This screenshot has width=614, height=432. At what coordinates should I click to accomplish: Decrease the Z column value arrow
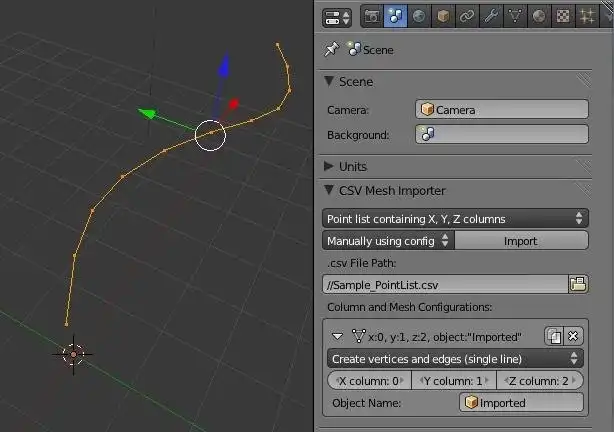[506, 380]
